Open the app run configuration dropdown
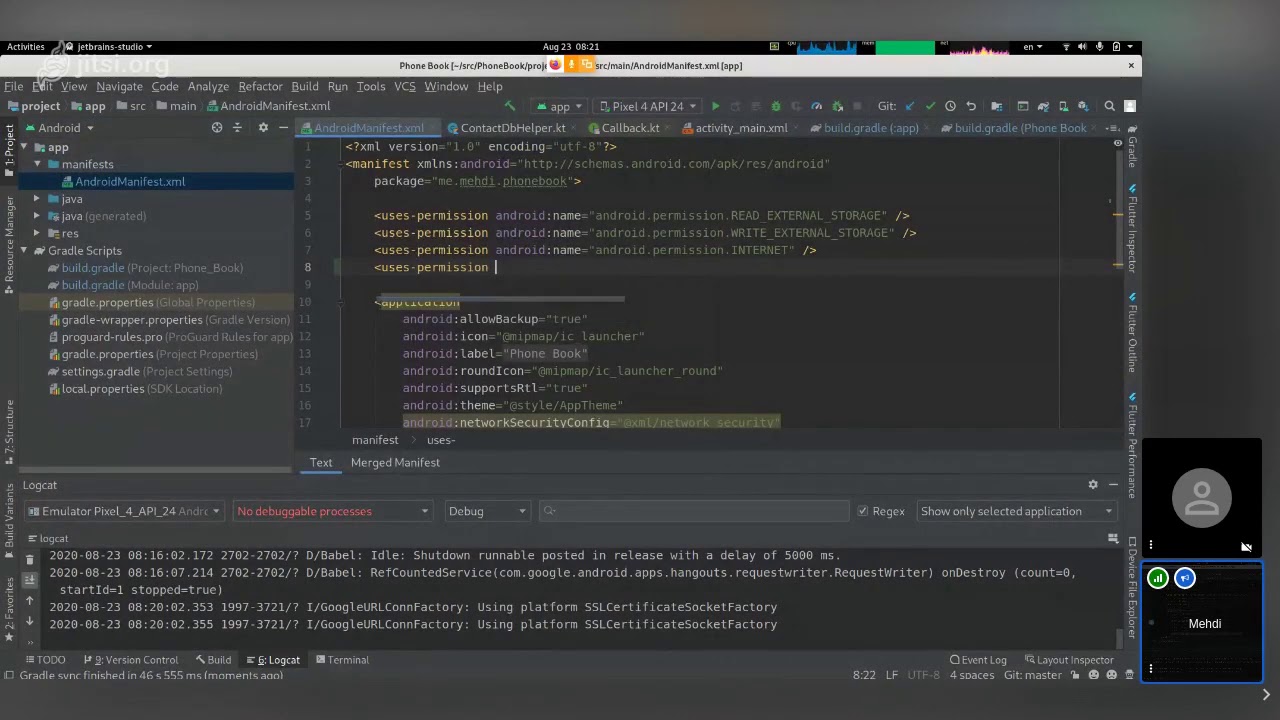 (x=560, y=106)
